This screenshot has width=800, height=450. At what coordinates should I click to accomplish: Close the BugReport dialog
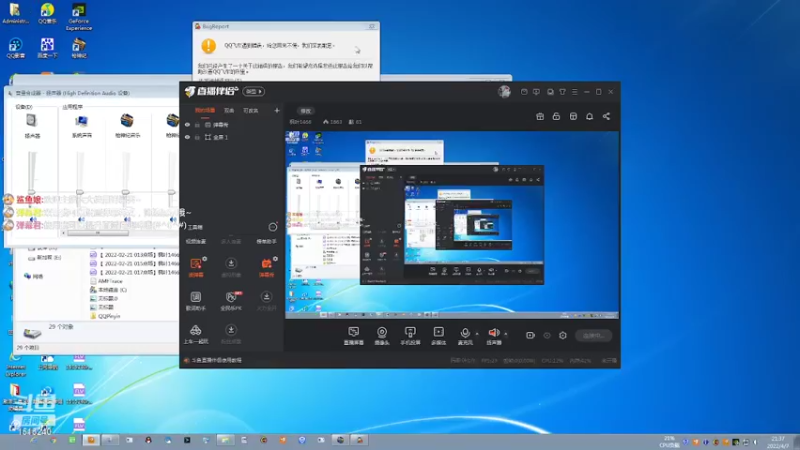coord(372,26)
